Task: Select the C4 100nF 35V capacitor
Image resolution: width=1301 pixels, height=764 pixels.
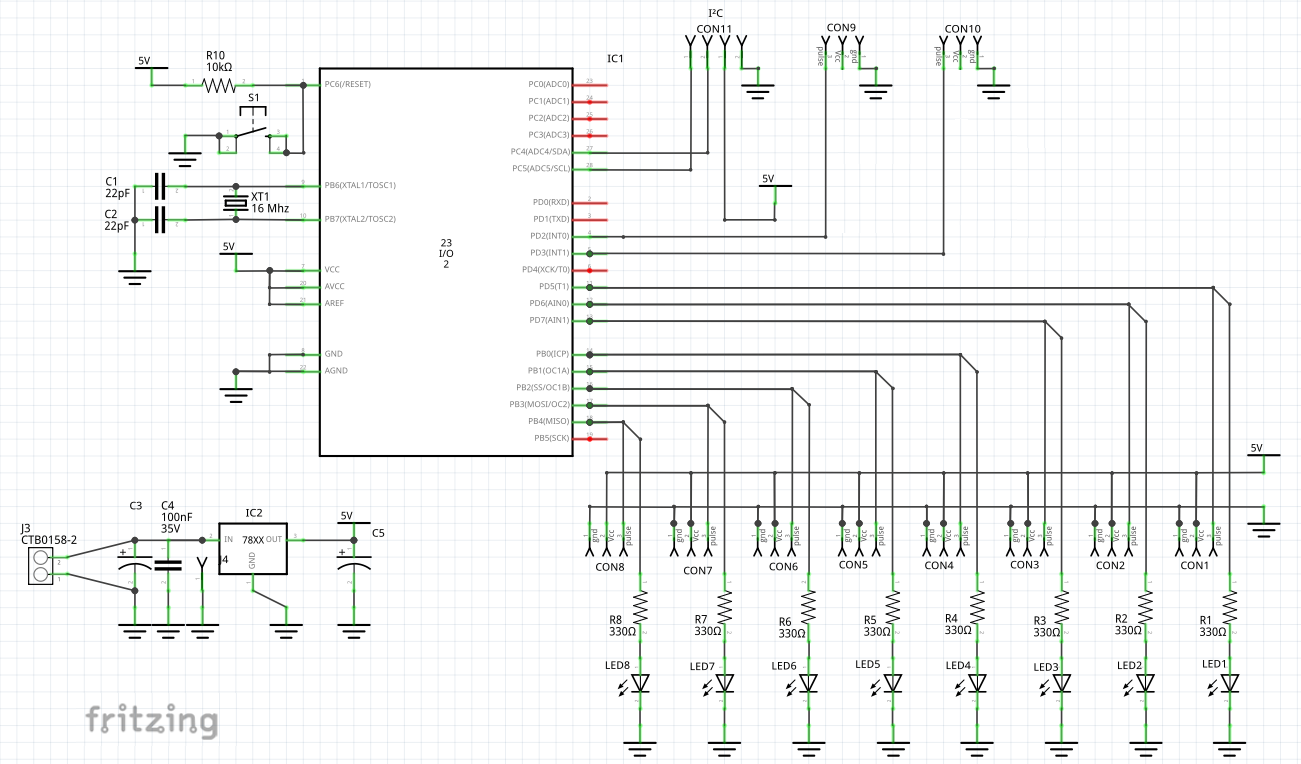Action: pos(168,565)
